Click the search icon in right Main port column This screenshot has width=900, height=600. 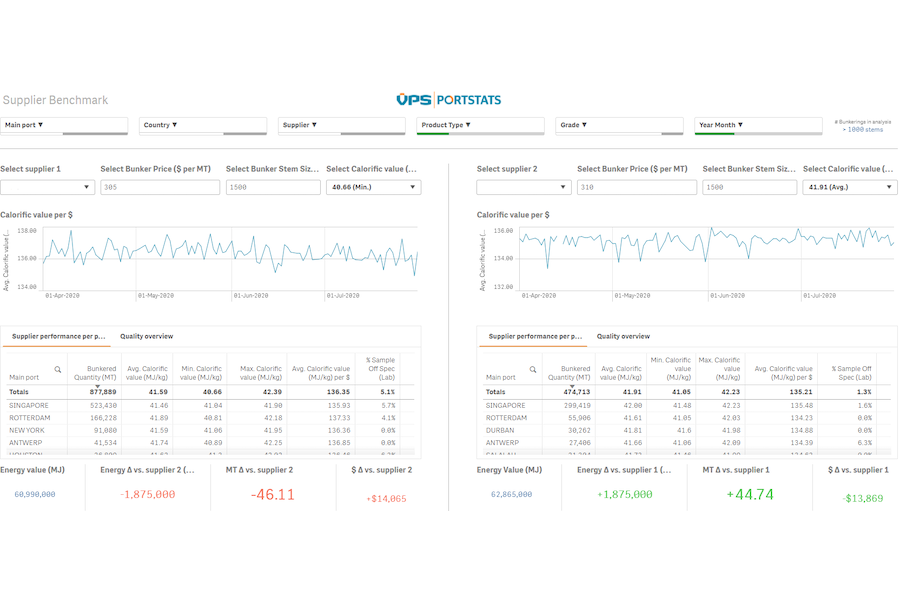pyautogui.click(x=533, y=370)
